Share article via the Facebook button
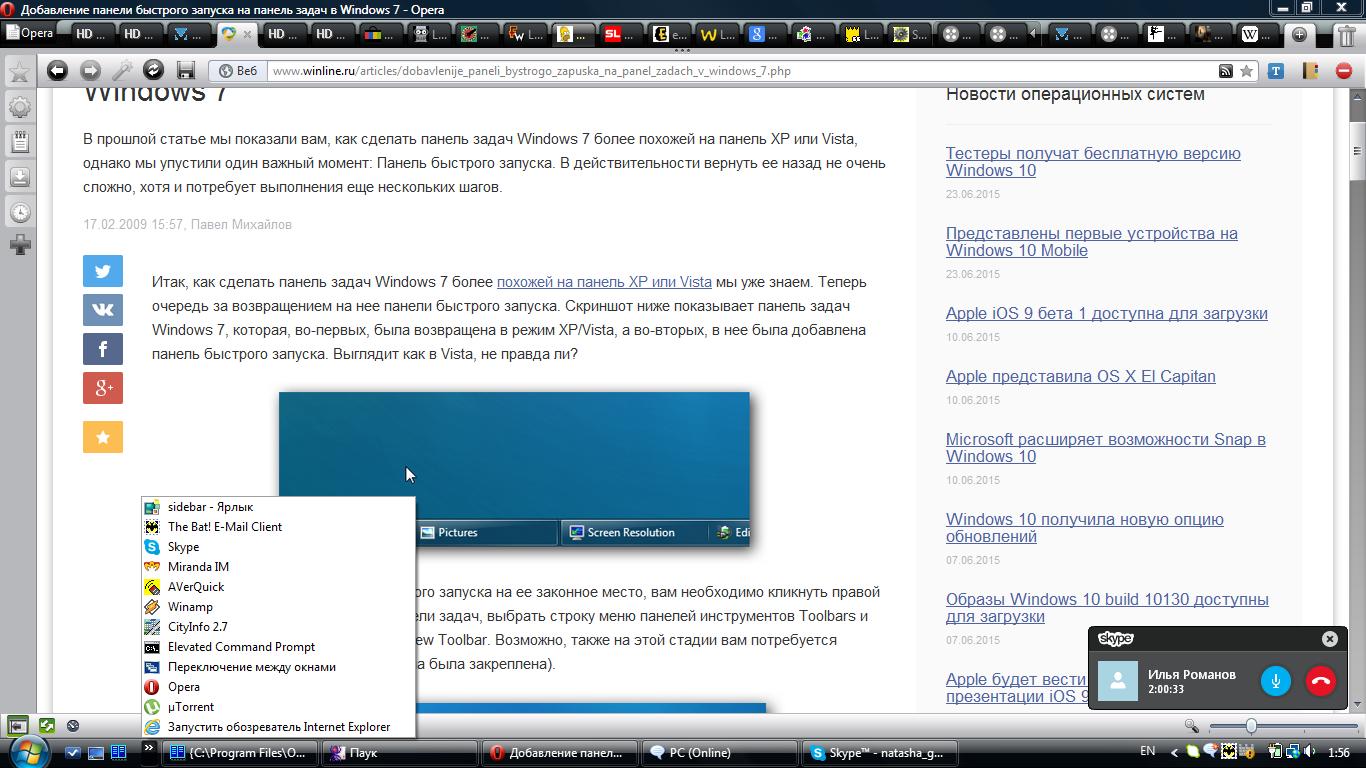The image size is (1366, 768). (103, 349)
